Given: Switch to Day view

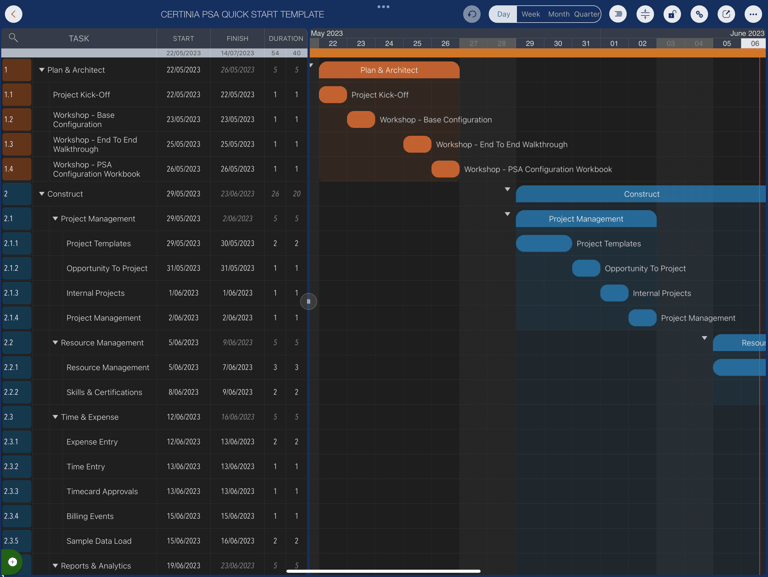Looking at the screenshot, I should [x=503, y=14].
